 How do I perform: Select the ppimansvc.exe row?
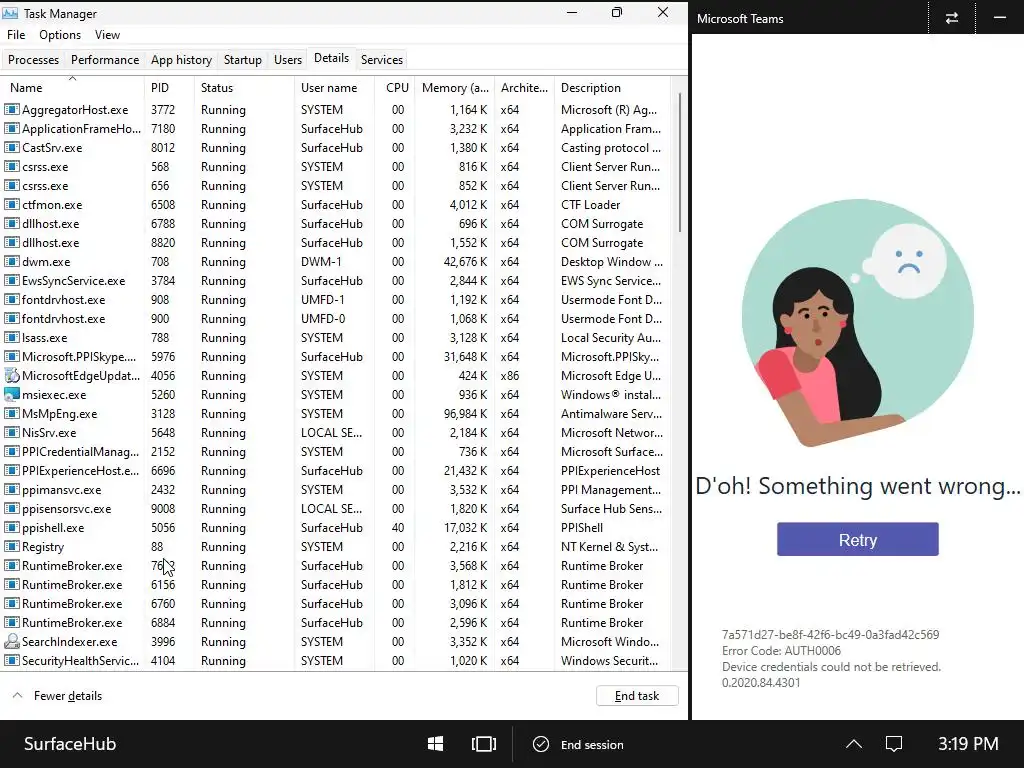pyautogui.click(x=336, y=490)
